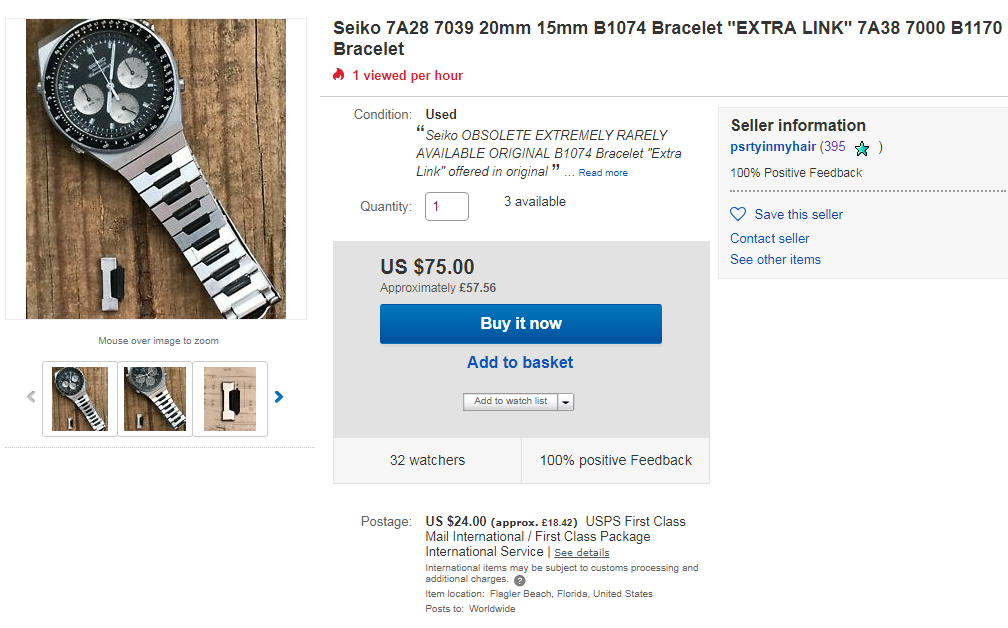Click the Buy it now button
Screen dimensions: 1008x628
pos(521,324)
